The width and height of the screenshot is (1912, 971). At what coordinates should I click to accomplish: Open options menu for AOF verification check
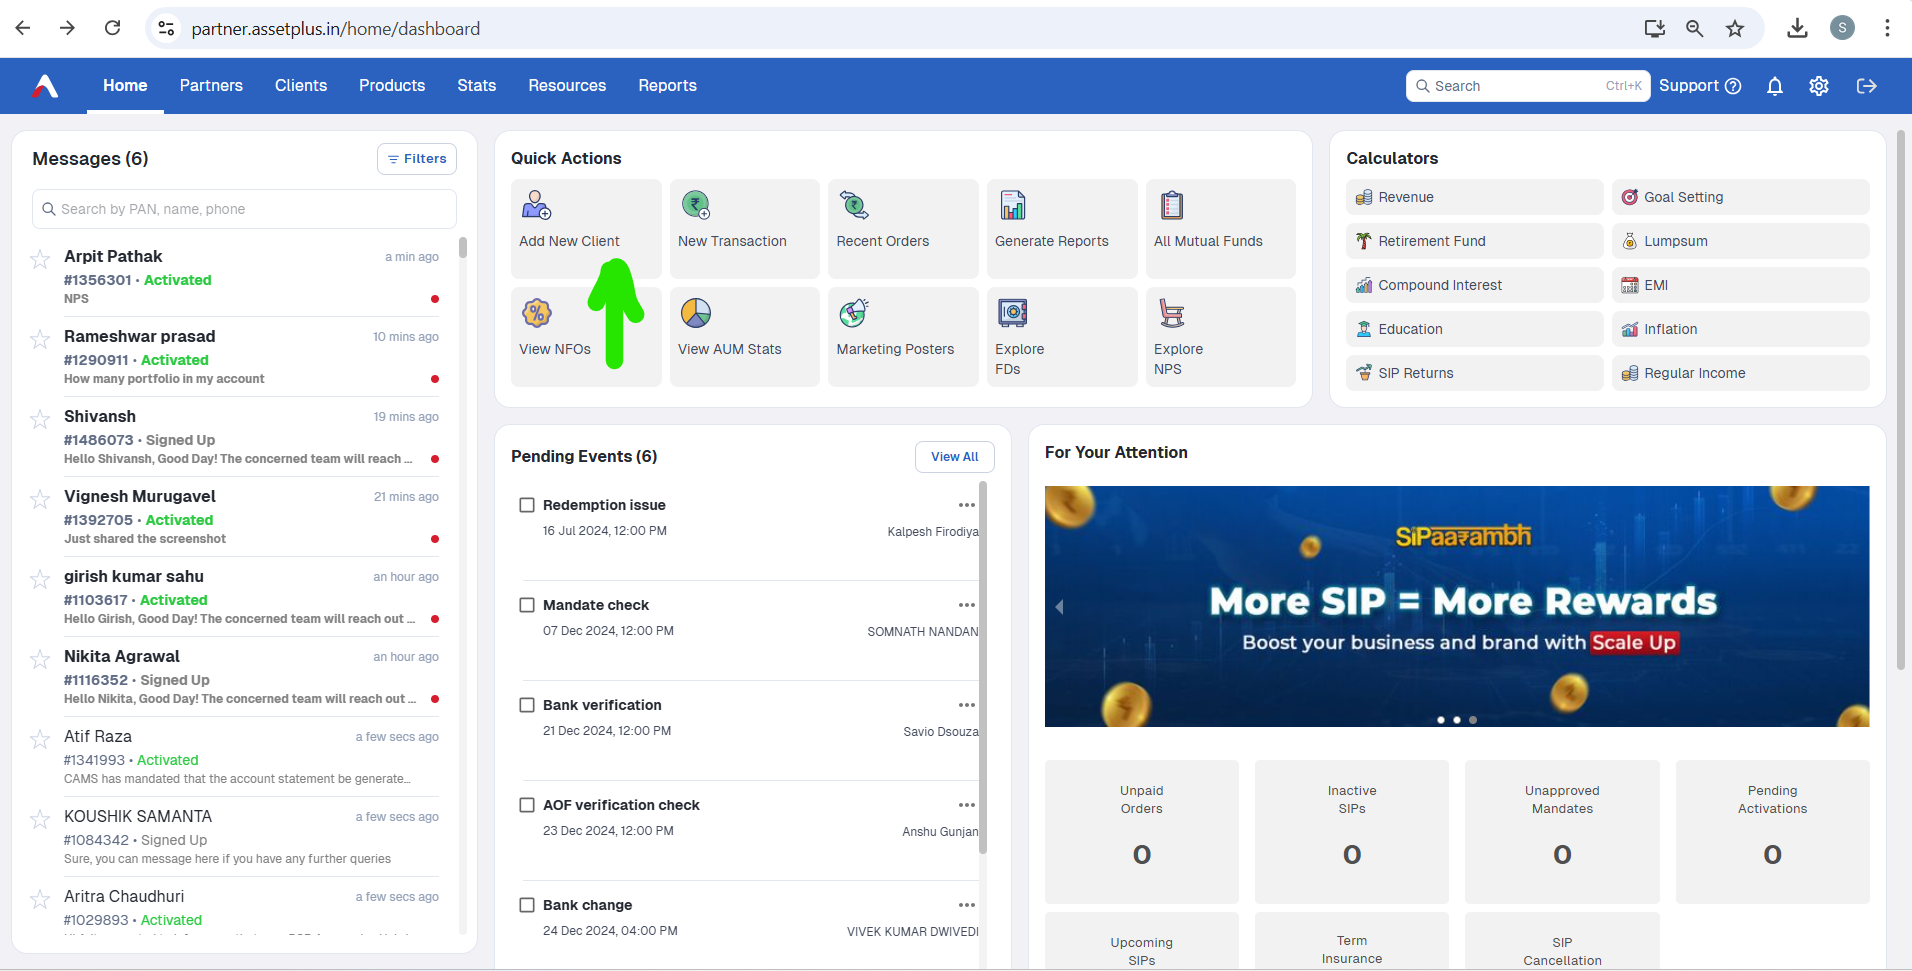tap(966, 805)
